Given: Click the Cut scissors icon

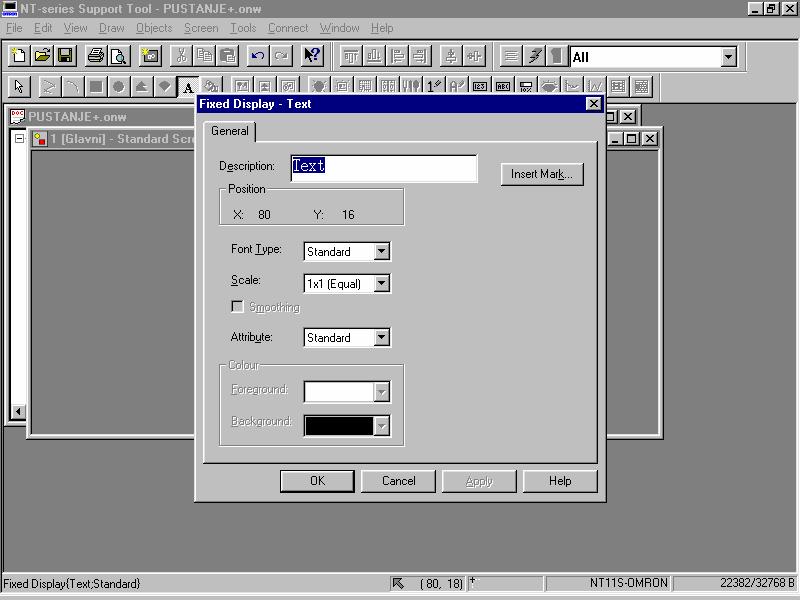Looking at the screenshot, I should 182,56.
